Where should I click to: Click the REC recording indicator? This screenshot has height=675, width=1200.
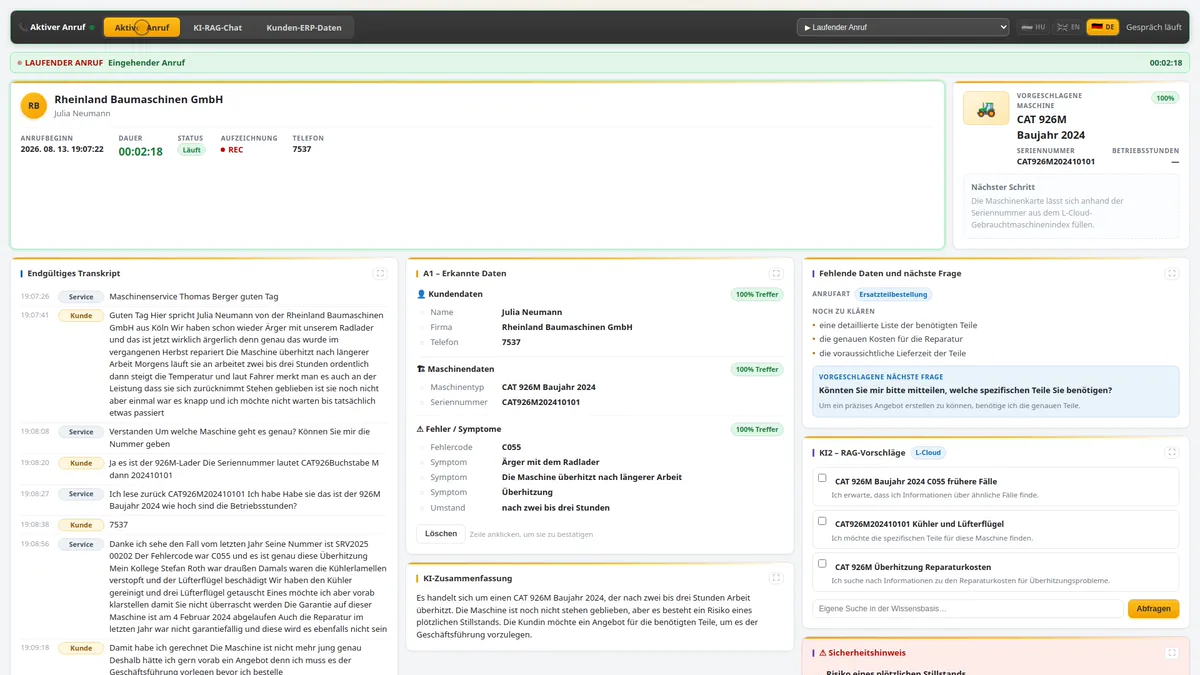(x=232, y=150)
